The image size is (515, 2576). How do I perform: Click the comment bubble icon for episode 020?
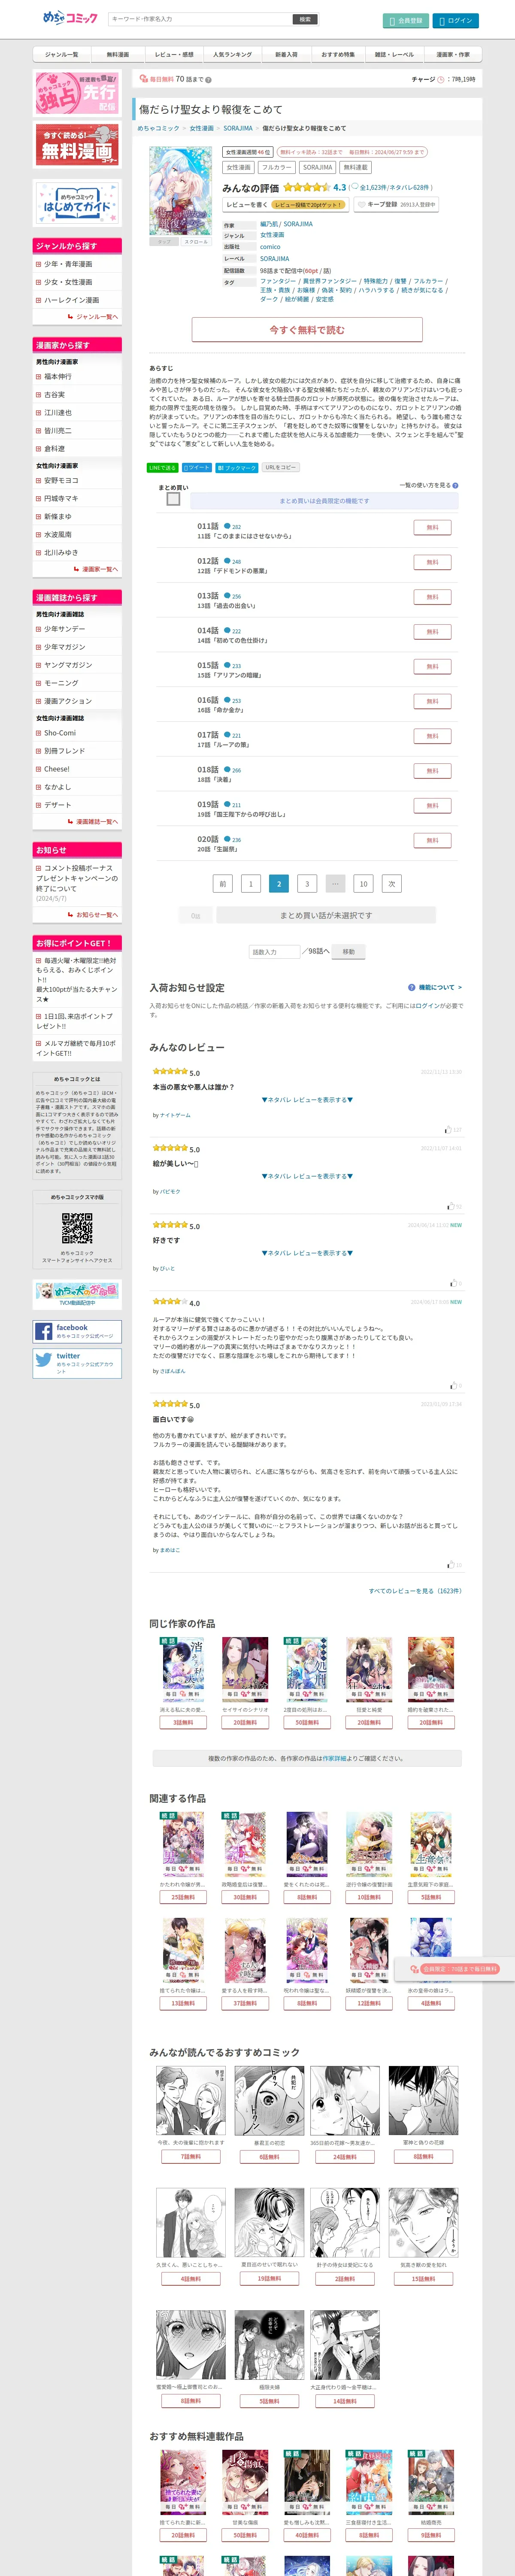click(227, 839)
